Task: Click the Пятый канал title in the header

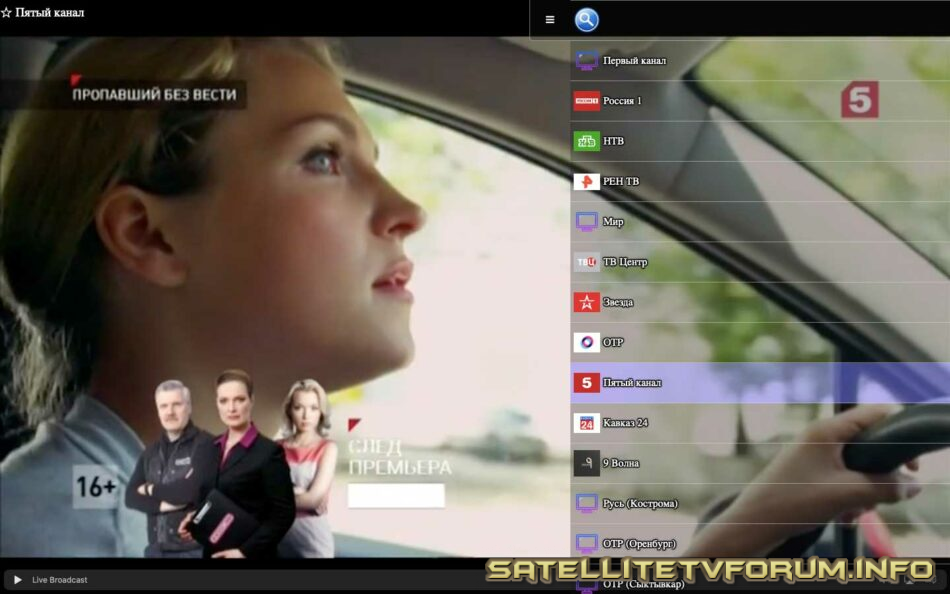Action: pyautogui.click(x=50, y=12)
